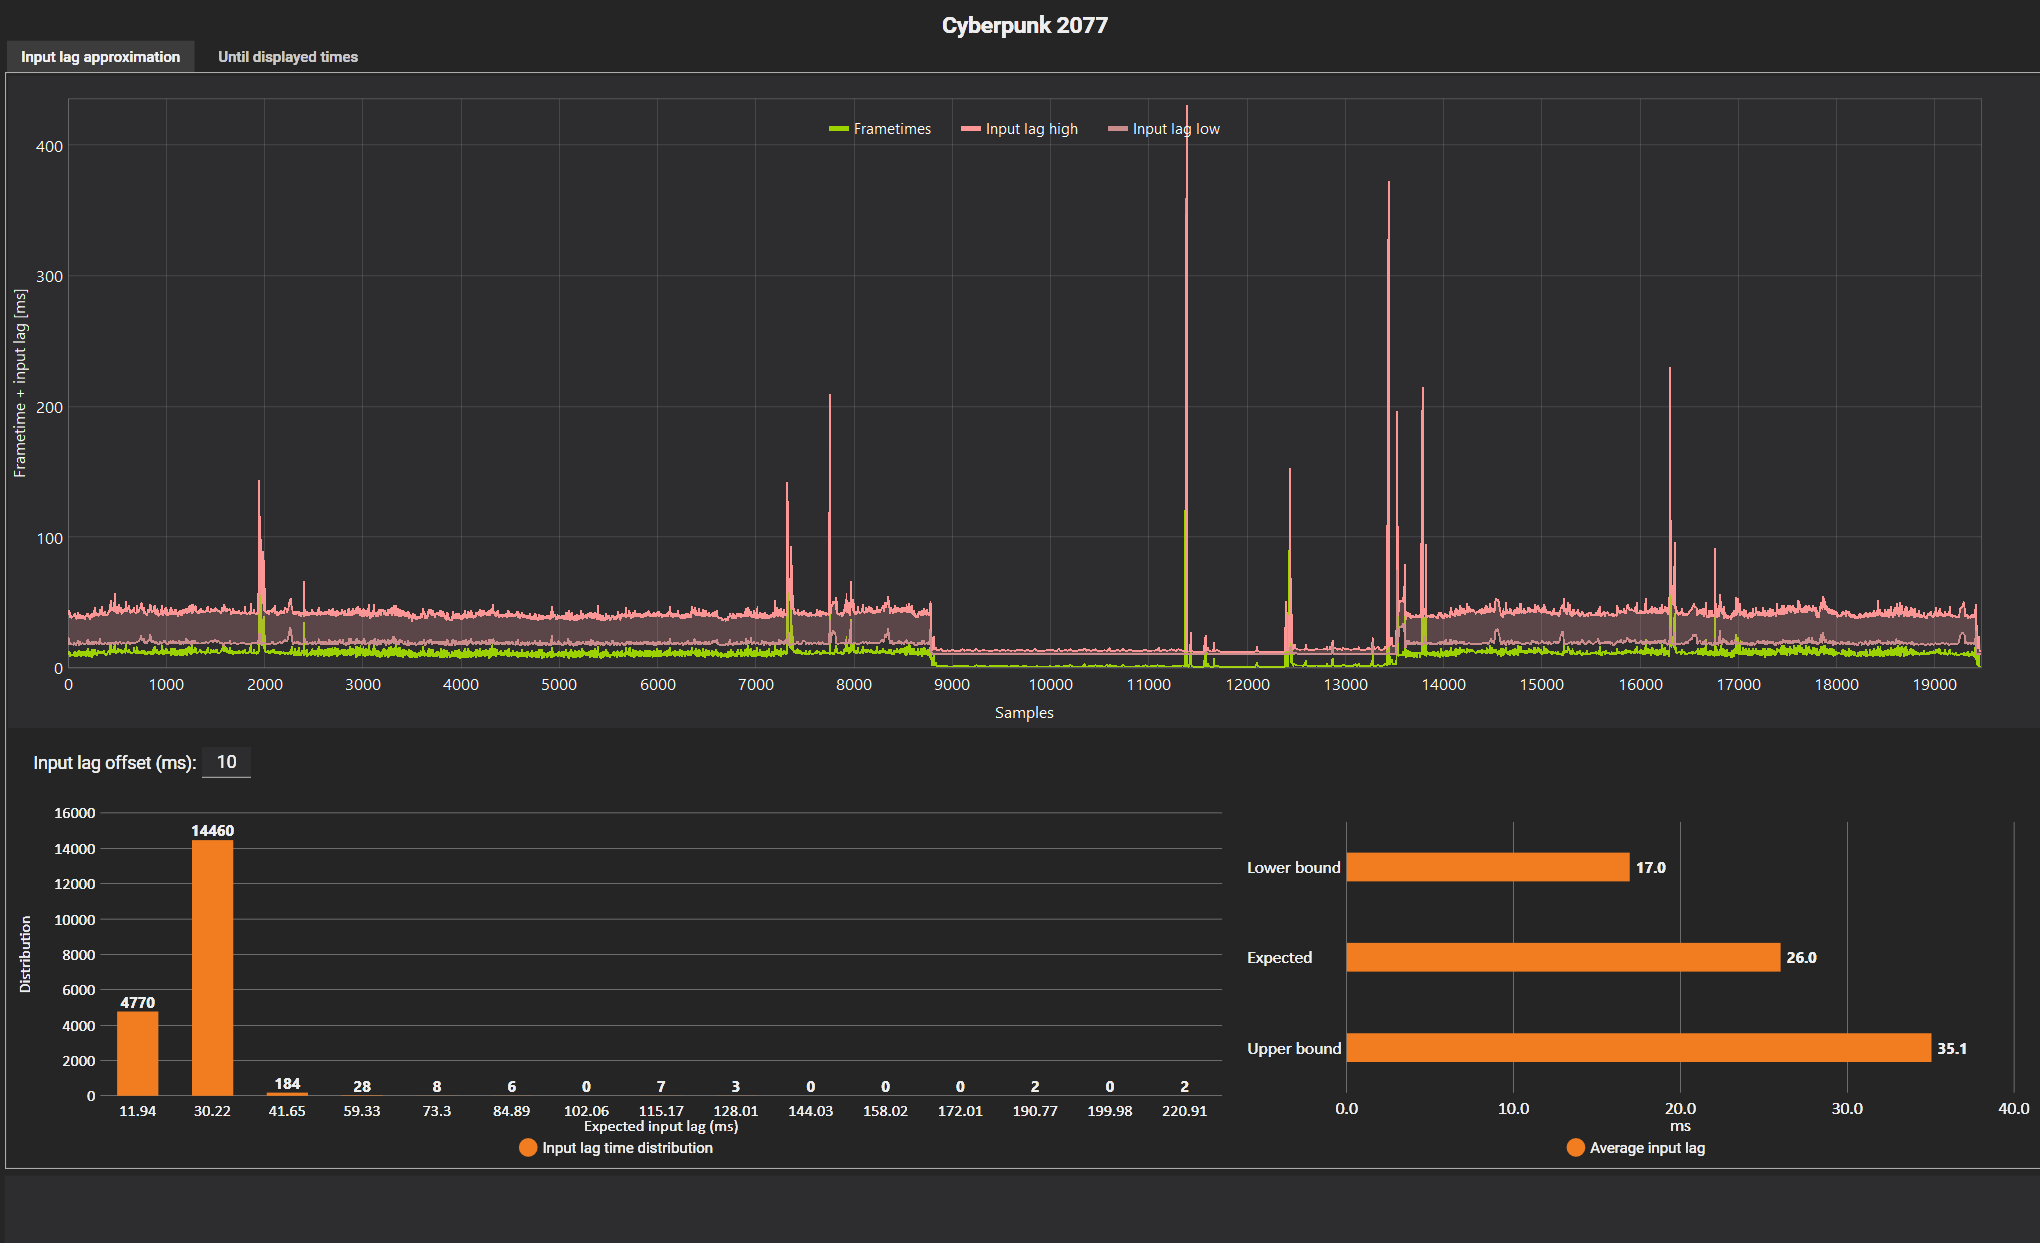
Task: Click the orange Average input lag legend dot
Action: [1575, 1148]
